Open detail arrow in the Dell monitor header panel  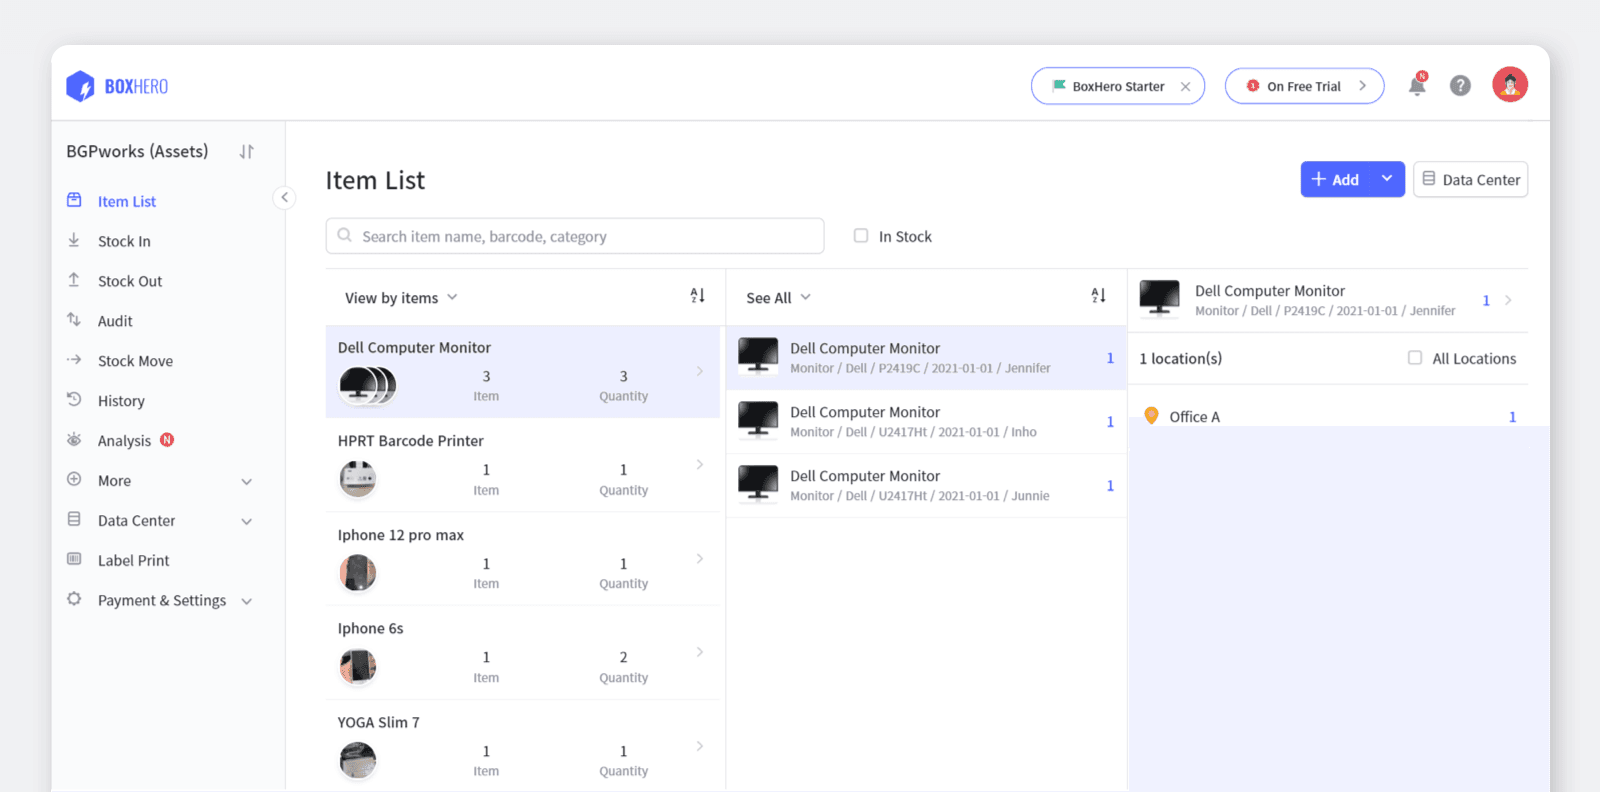click(x=1508, y=300)
